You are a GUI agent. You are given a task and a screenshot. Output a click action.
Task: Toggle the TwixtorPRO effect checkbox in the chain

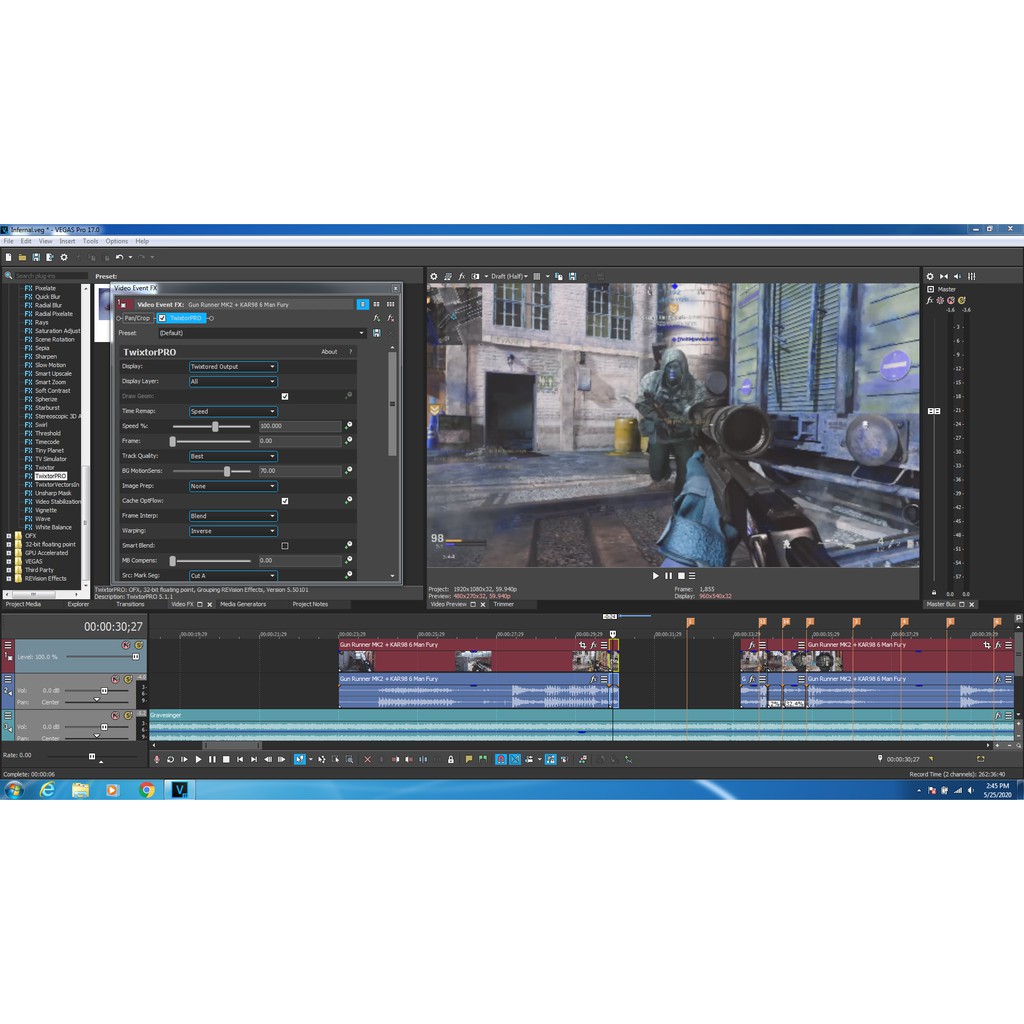[162, 318]
